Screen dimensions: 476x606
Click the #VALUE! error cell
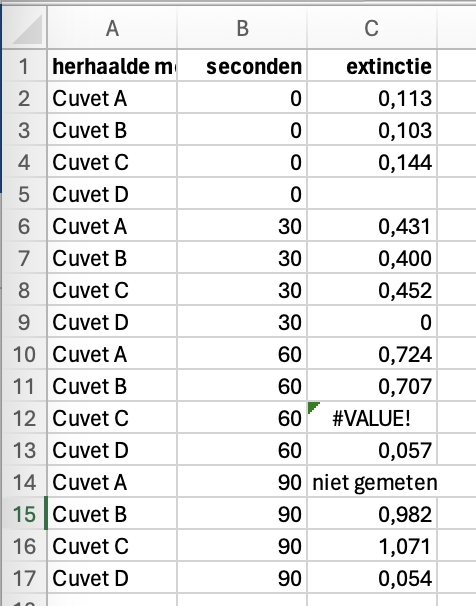tap(372, 417)
